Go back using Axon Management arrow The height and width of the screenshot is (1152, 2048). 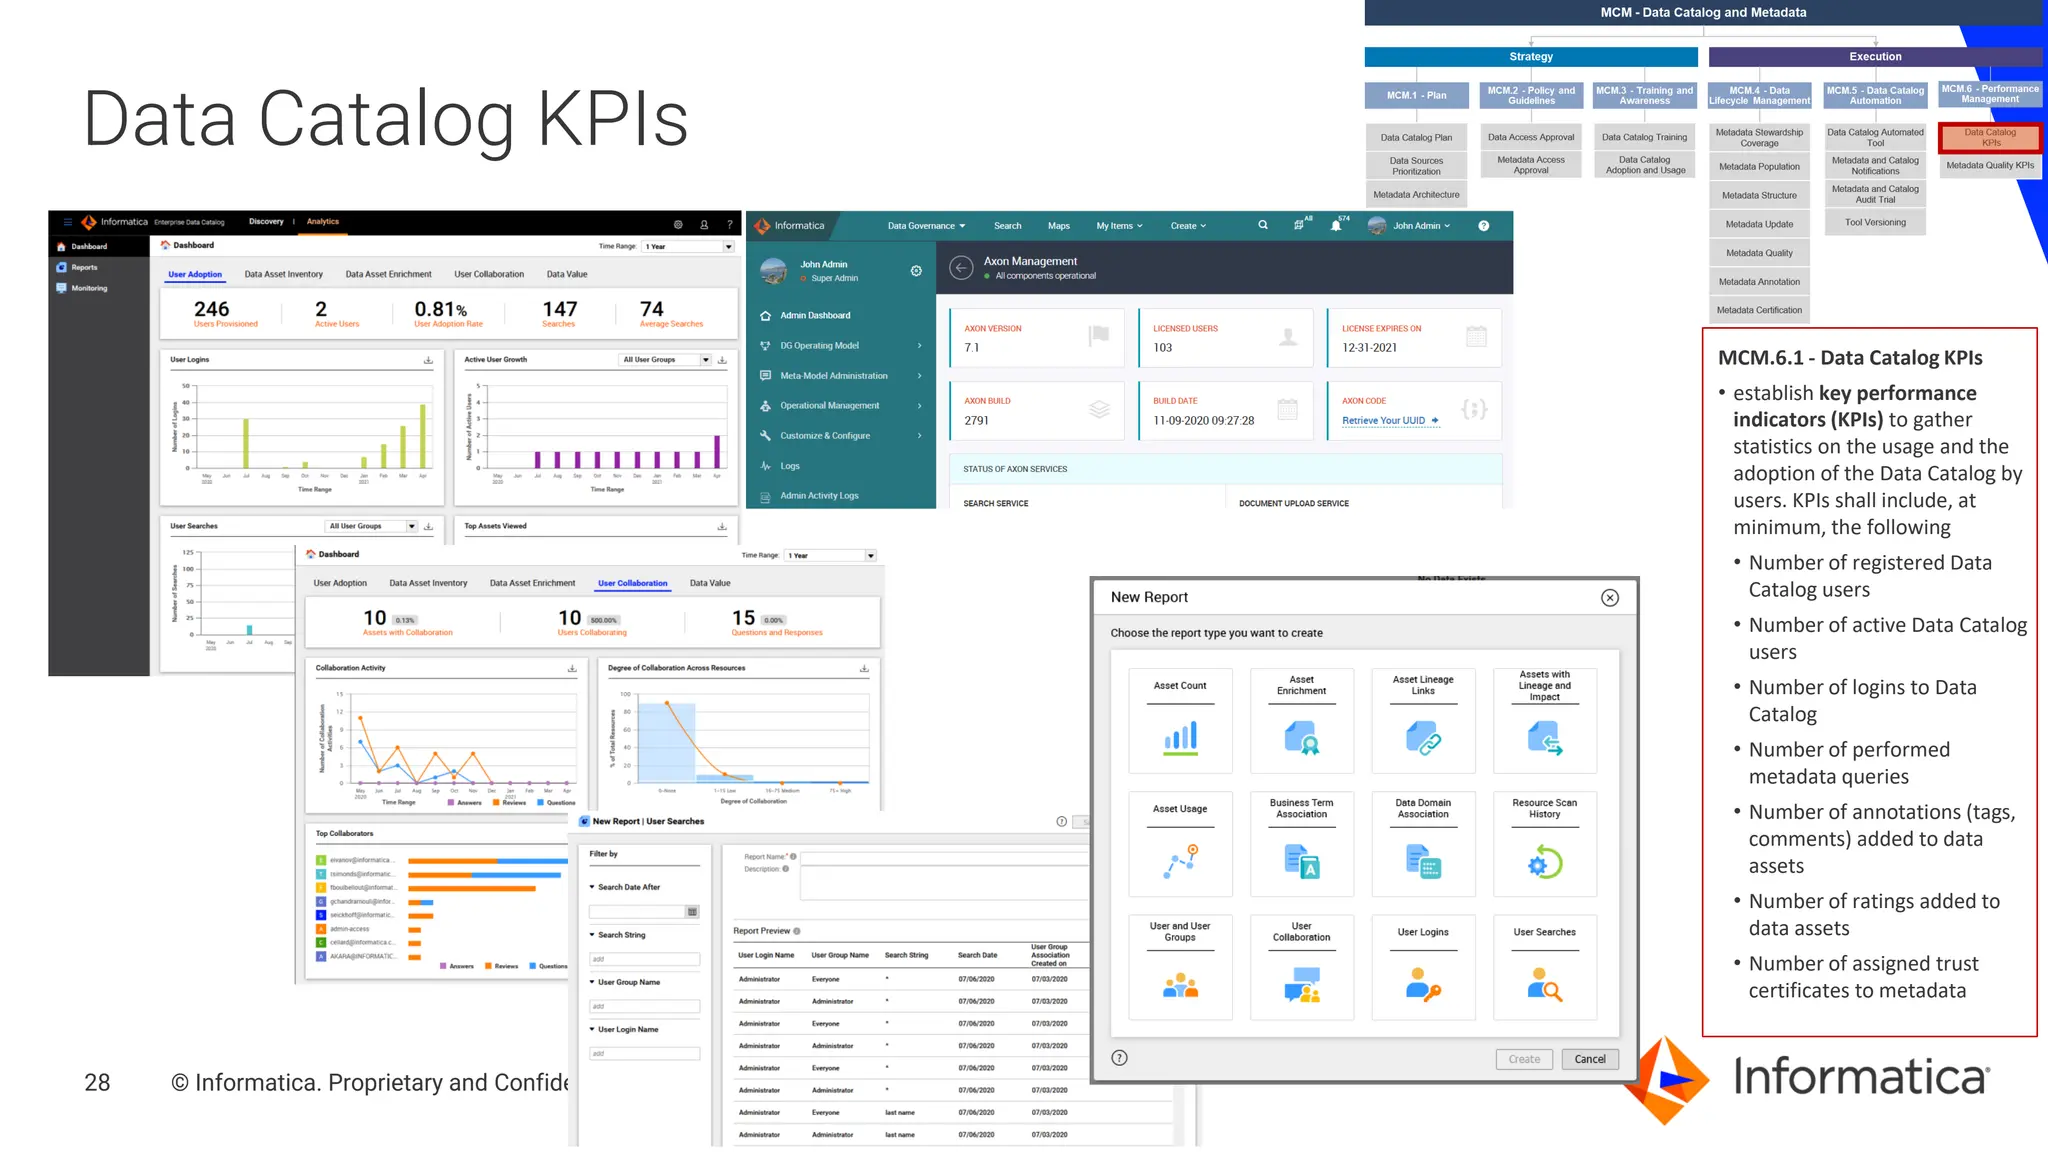tap(961, 267)
